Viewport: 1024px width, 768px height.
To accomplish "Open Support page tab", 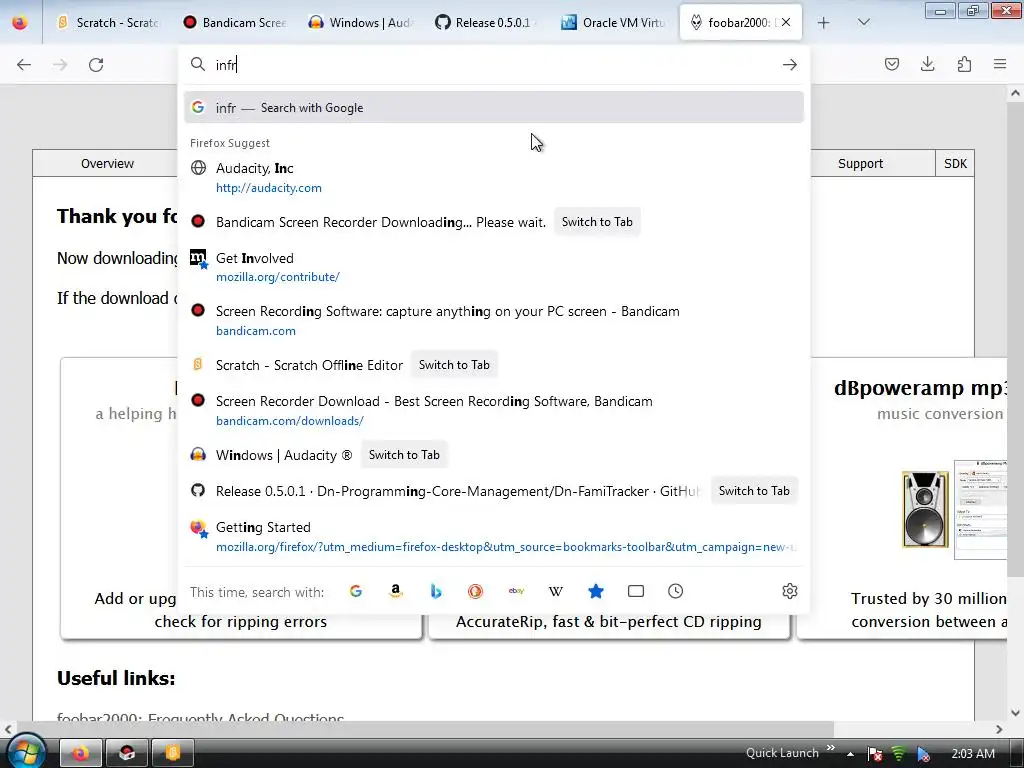I will tap(860, 163).
